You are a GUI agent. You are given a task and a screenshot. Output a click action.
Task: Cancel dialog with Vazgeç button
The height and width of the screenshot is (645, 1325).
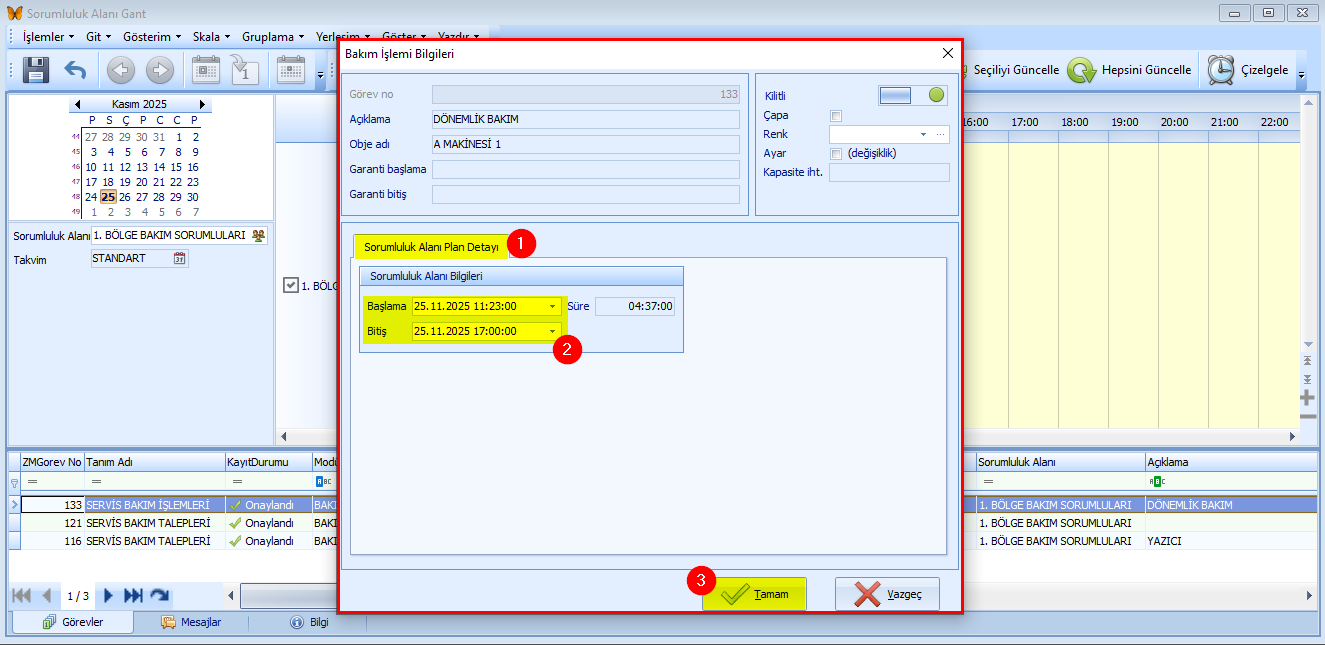click(x=887, y=594)
